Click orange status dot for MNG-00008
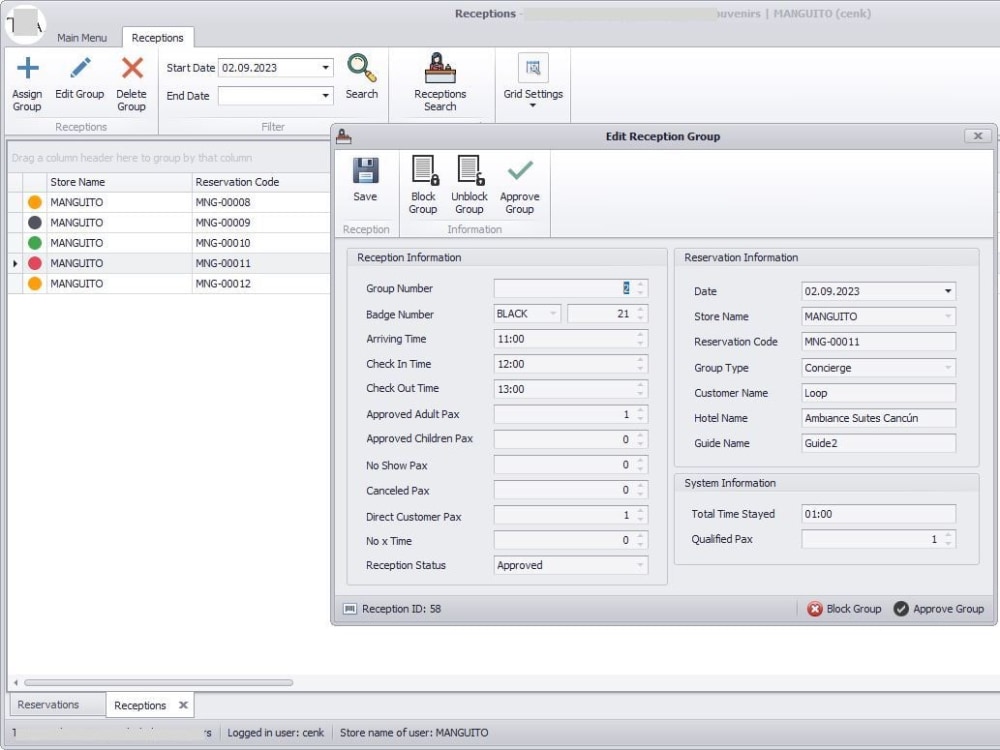1000x750 pixels. [x=34, y=202]
